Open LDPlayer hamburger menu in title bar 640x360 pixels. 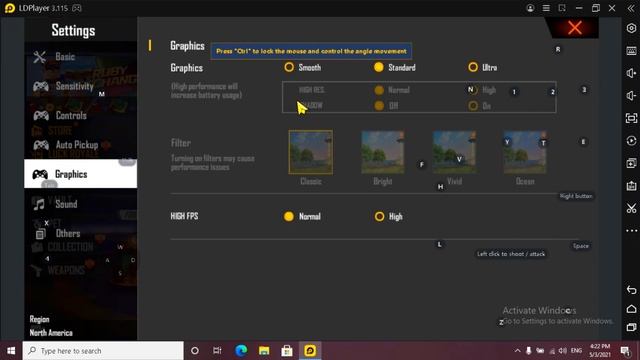546,8
